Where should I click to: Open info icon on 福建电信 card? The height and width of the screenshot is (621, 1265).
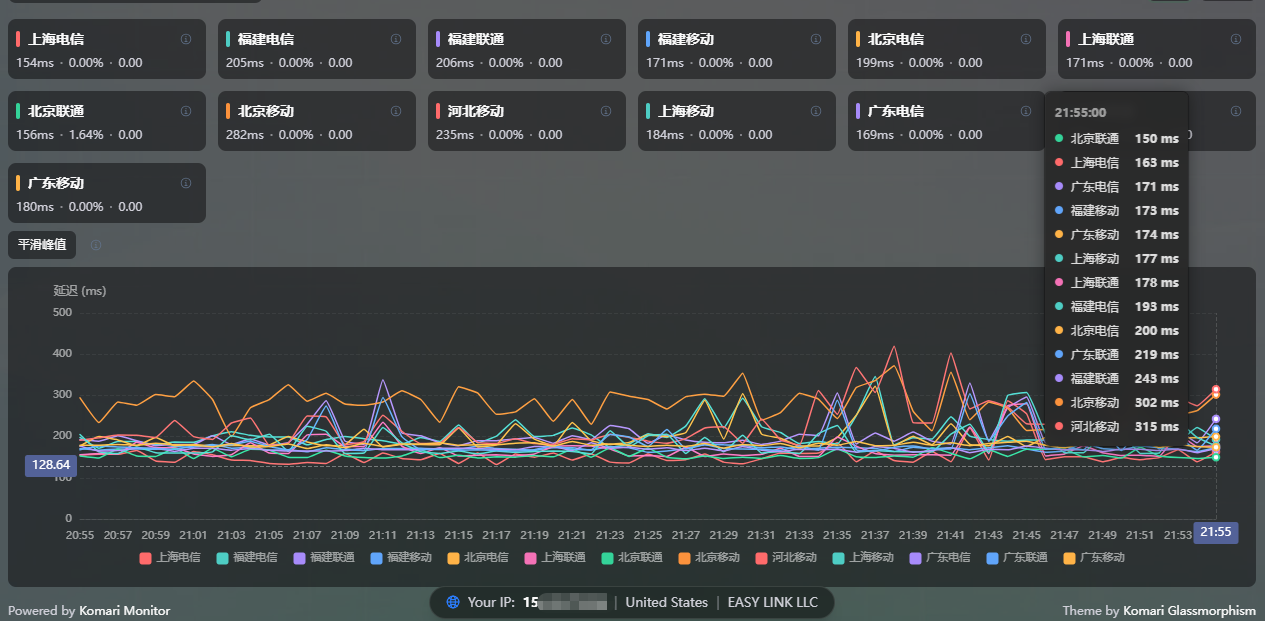click(x=396, y=39)
